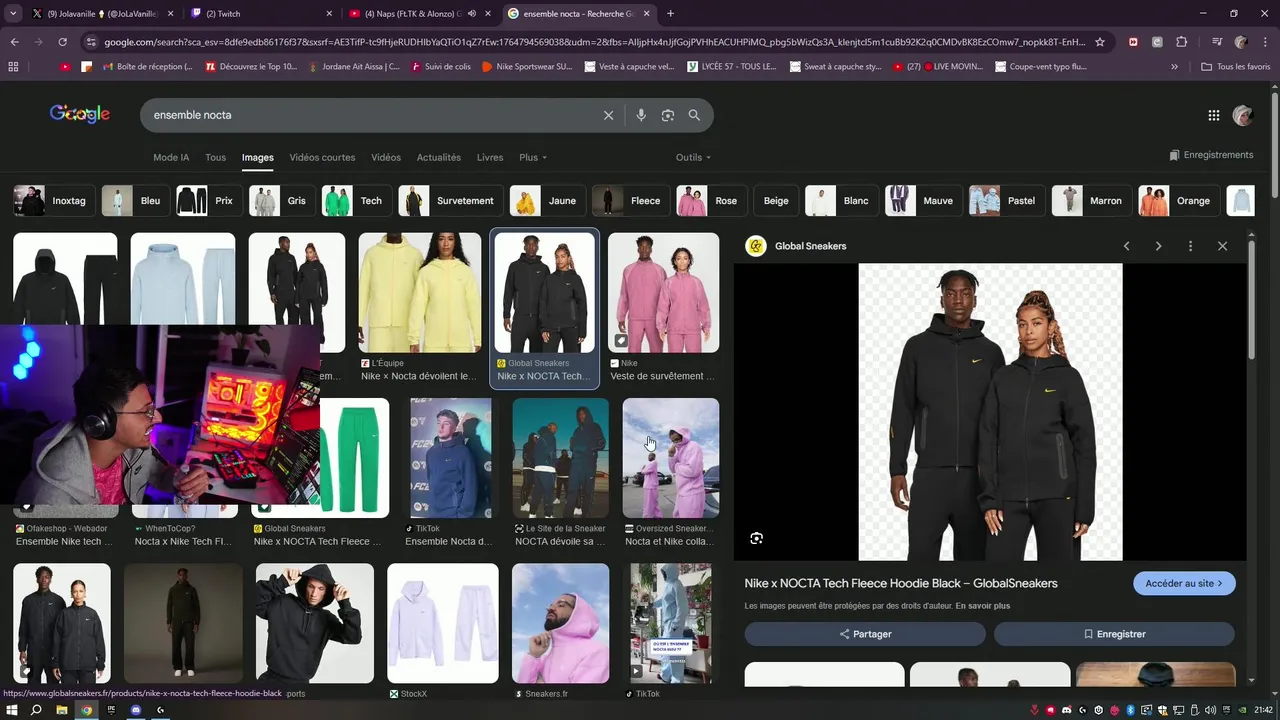The image size is (1280, 720).
Task: View site information for google.com
Action: coord(92,42)
